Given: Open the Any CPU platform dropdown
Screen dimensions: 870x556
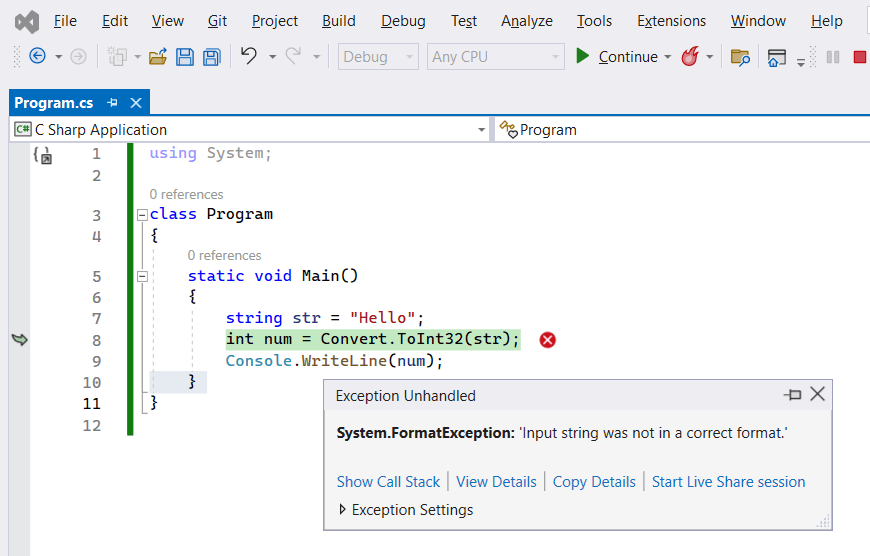Looking at the screenshot, I should click(x=495, y=57).
